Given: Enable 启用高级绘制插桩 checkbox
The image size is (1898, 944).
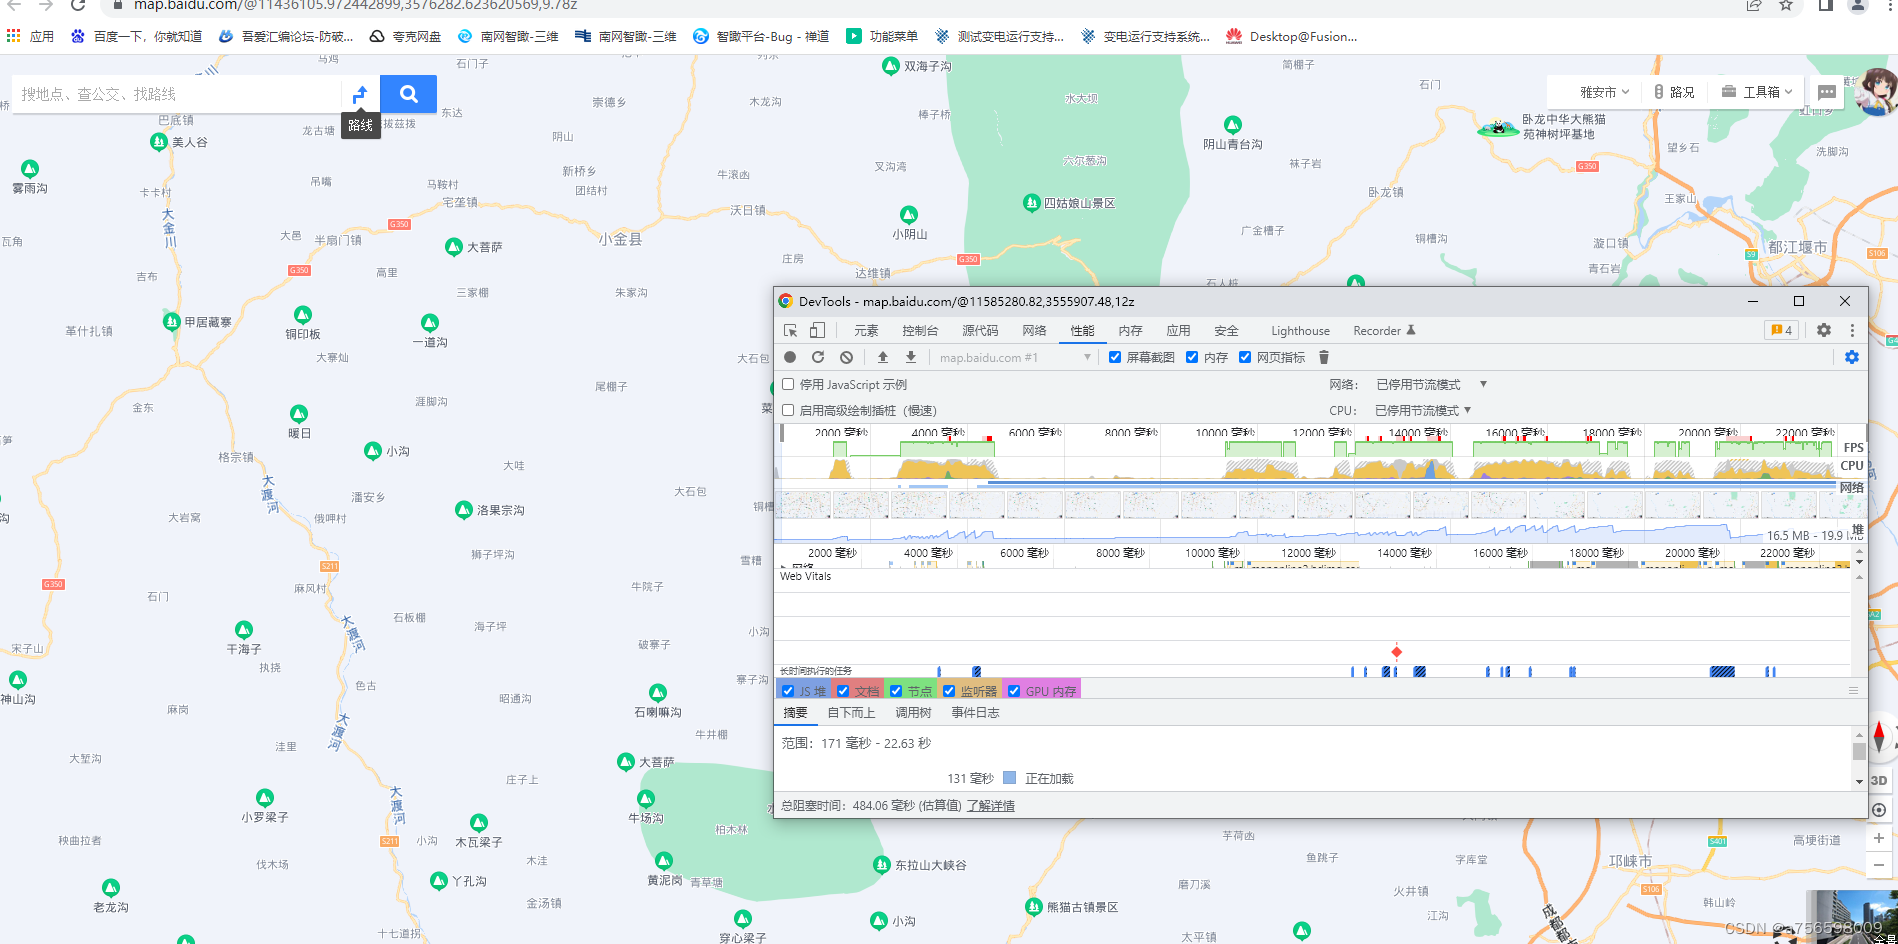Looking at the screenshot, I should [788, 410].
